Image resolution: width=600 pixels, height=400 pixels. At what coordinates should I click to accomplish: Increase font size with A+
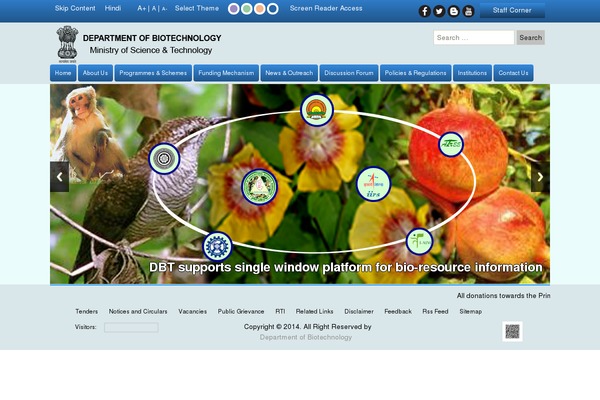click(142, 8)
